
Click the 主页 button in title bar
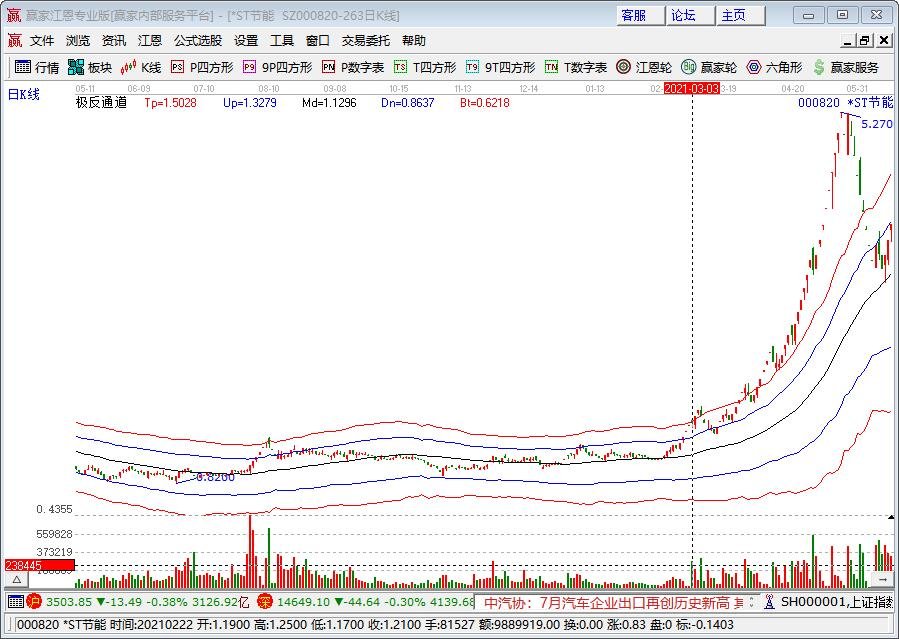[x=740, y=15]
